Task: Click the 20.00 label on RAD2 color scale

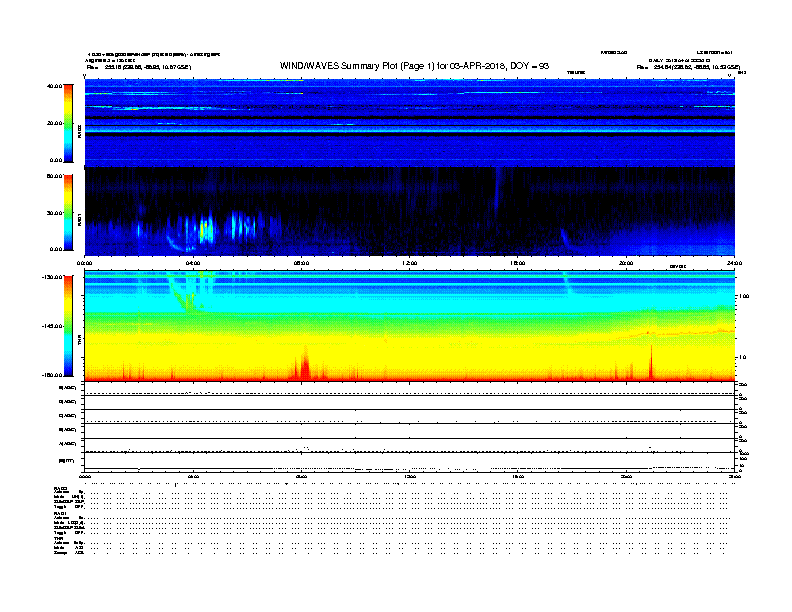Action: click(54, 123)
